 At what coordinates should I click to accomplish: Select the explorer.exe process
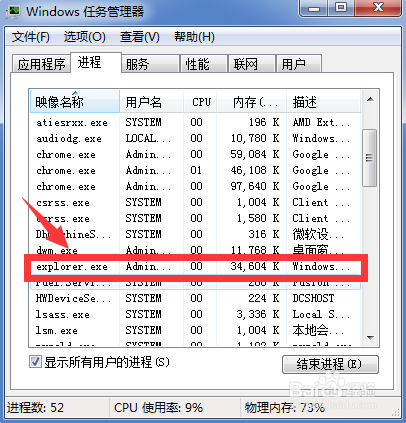(195, 266)
